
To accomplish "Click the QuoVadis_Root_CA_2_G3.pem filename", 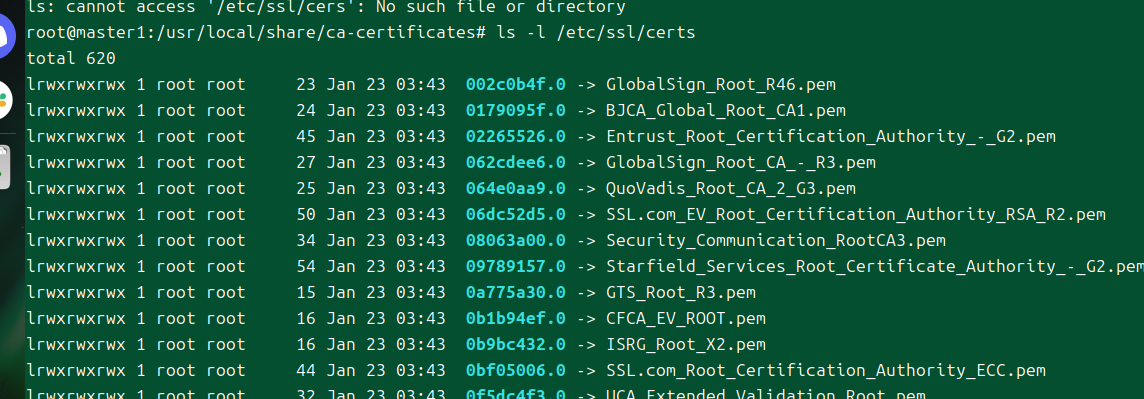I will pos(730,189).
